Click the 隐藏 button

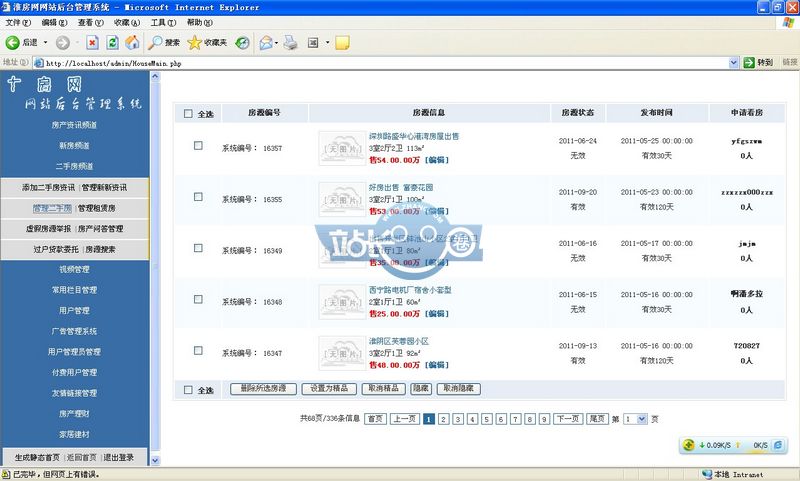pos(421,389)
